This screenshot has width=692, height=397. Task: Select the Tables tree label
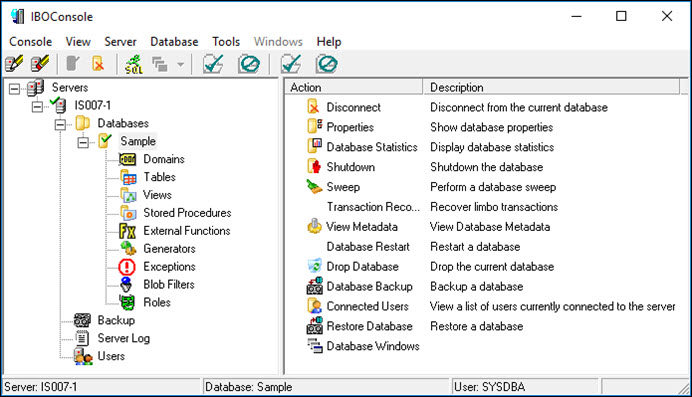click(159, 177)
